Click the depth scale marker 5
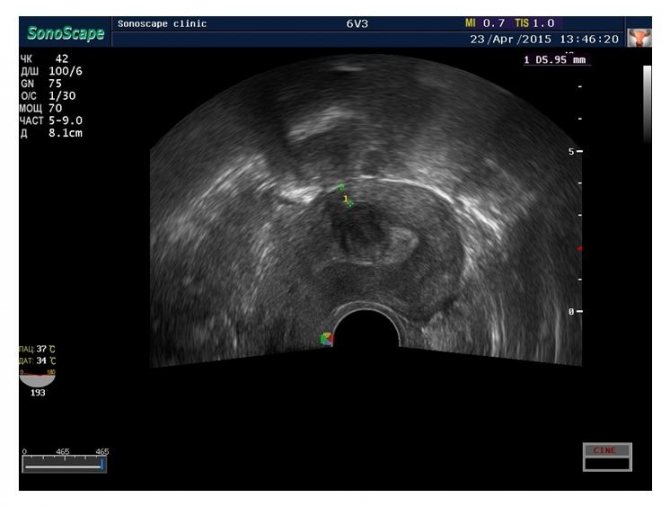Viewport: 670px width, 507px height. coord(571,151)
